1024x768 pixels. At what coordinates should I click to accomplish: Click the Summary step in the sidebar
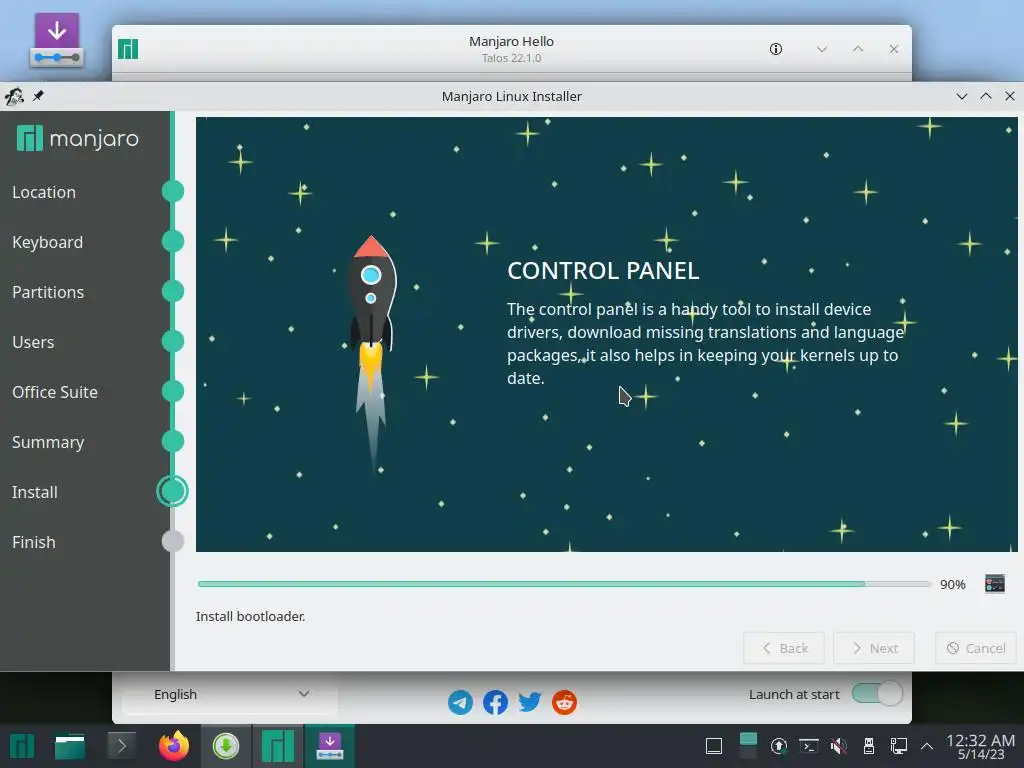click(x=48, y=442)
